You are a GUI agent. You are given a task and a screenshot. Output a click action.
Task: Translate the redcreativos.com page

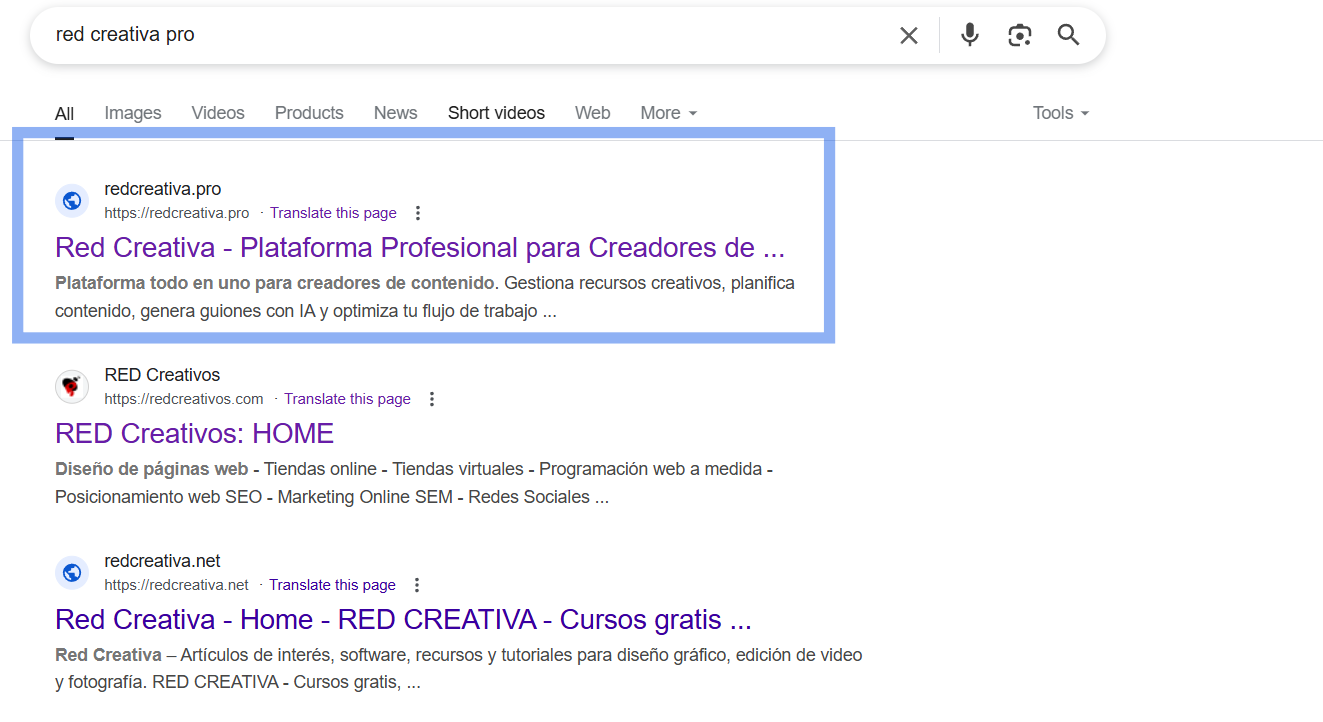pyautogui.click(x=347, y=399)
